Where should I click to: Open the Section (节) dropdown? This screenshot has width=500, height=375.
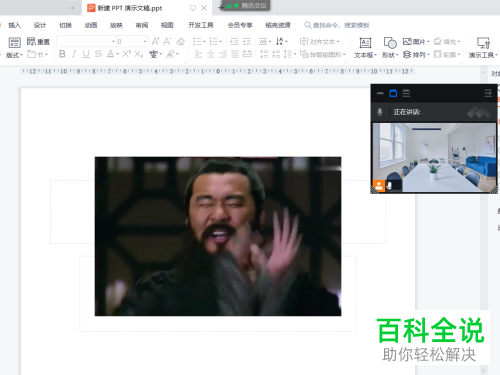(x=37, y=54)
